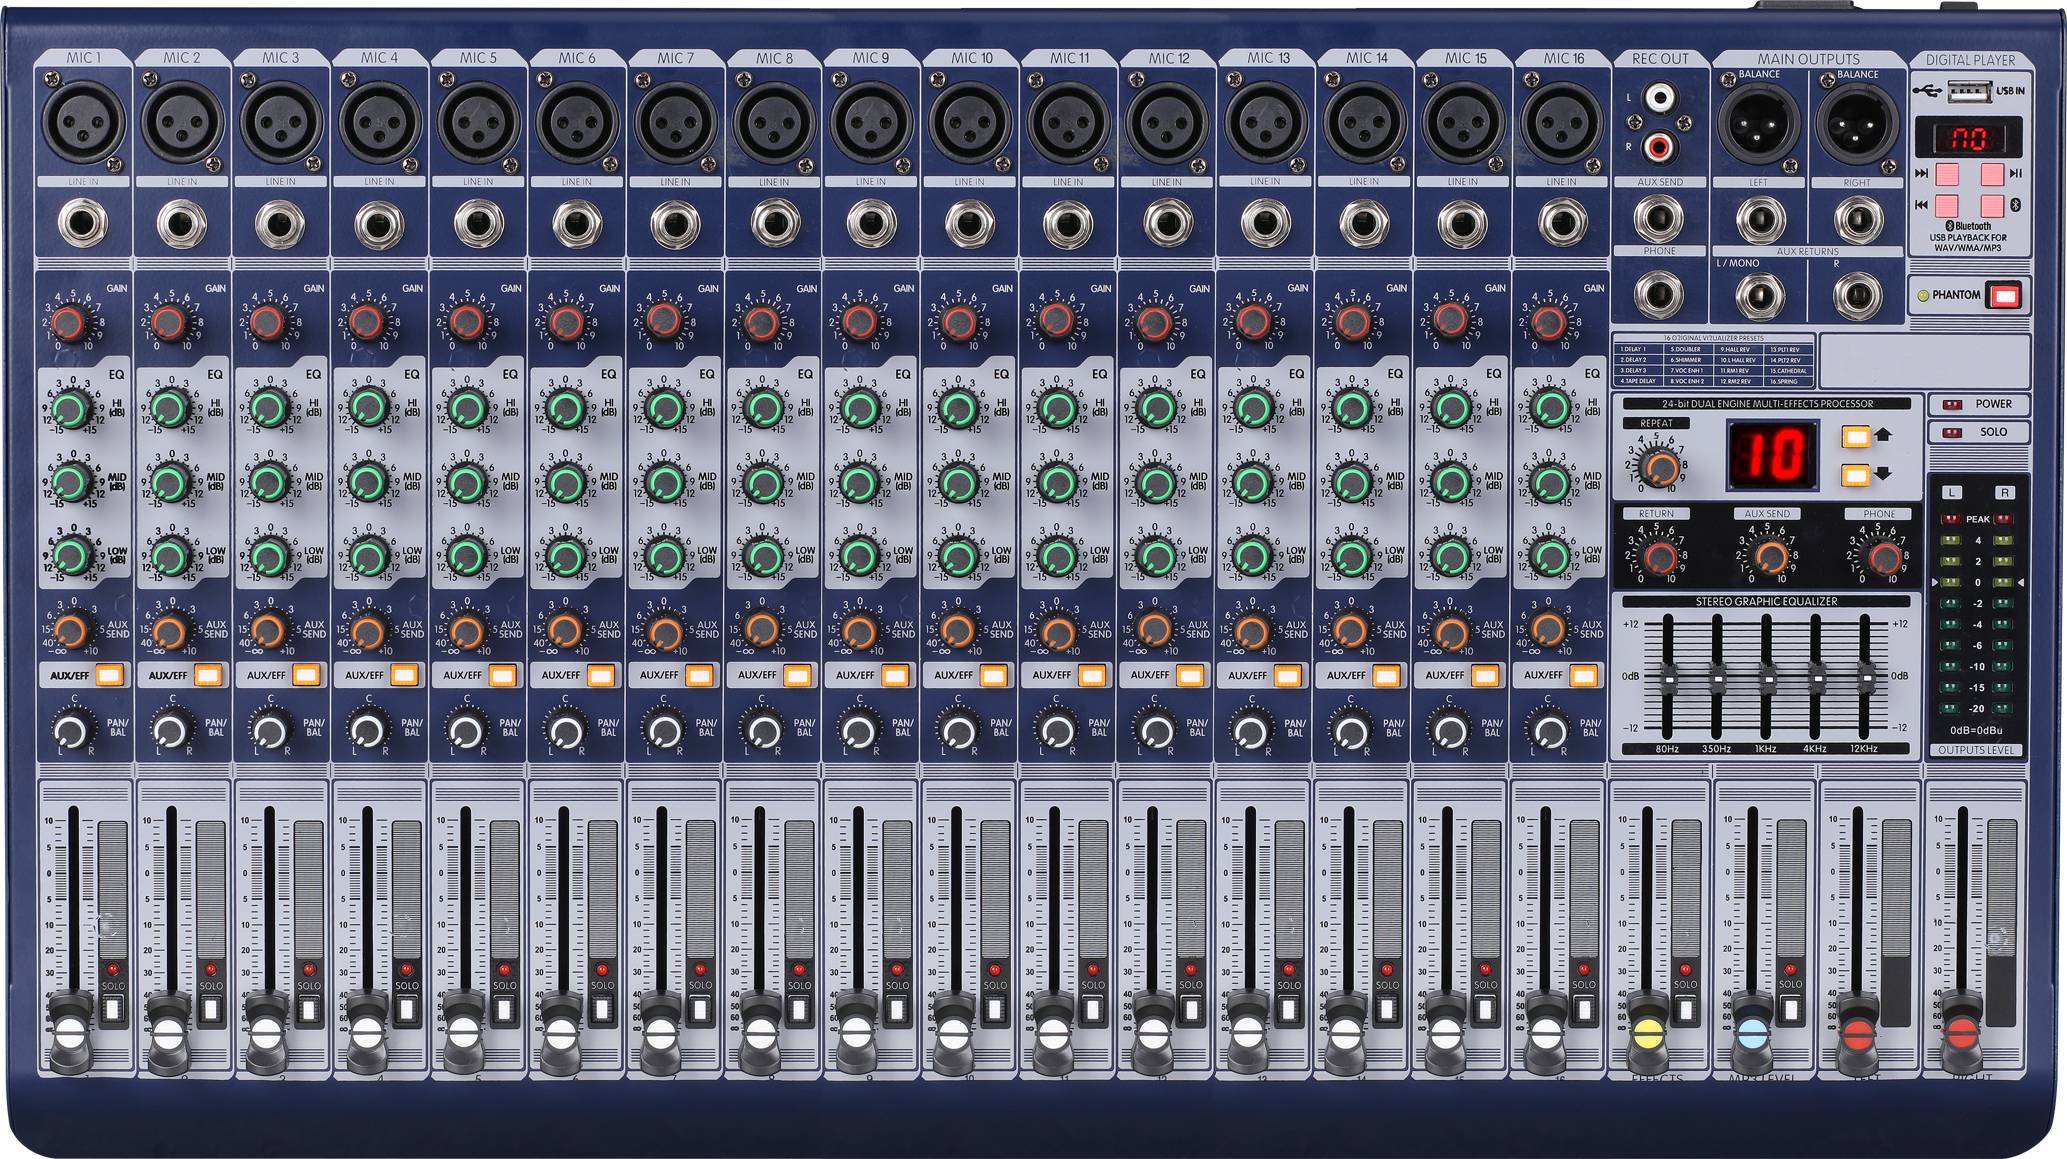The height and width of the screenshot is (1159, 2067).
Task: Click the MID EQ knob on MIC 3 channel
Action: (268, 483)
